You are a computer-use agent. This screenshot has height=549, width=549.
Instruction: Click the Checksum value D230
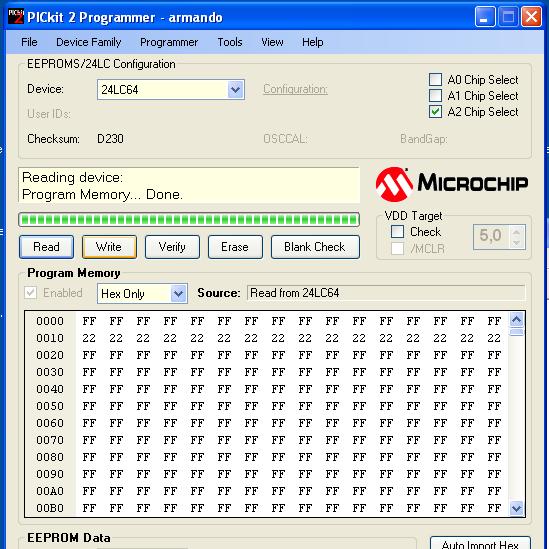tap(110, 139)
